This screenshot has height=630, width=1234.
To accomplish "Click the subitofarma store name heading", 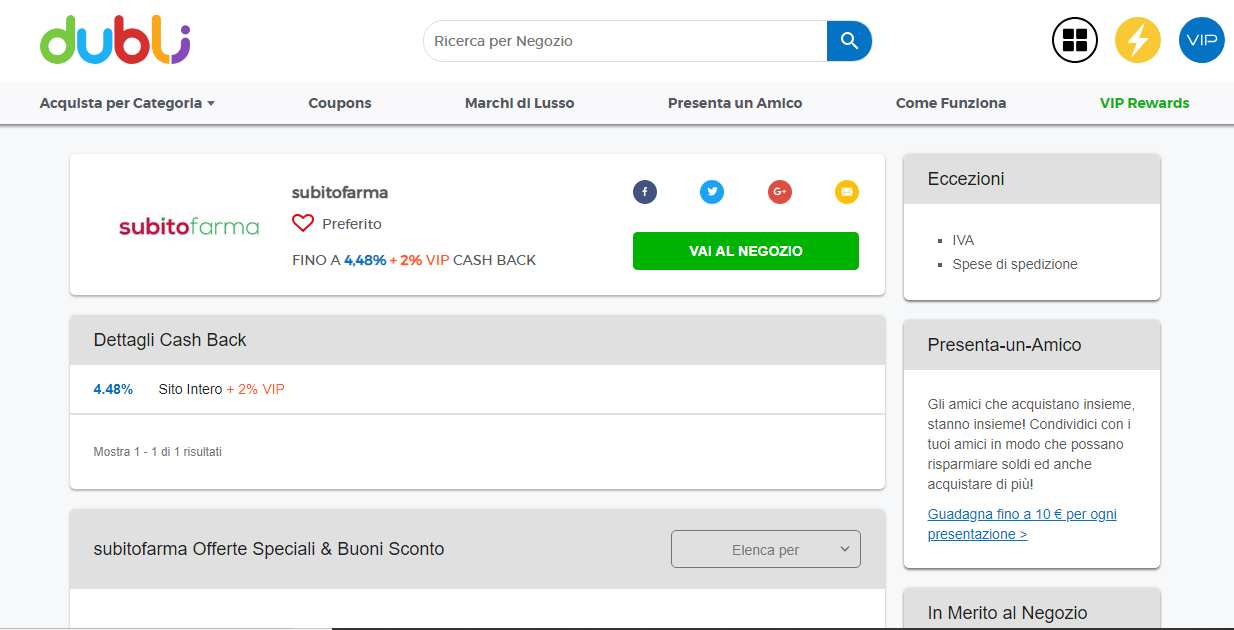I will (340, 192).
